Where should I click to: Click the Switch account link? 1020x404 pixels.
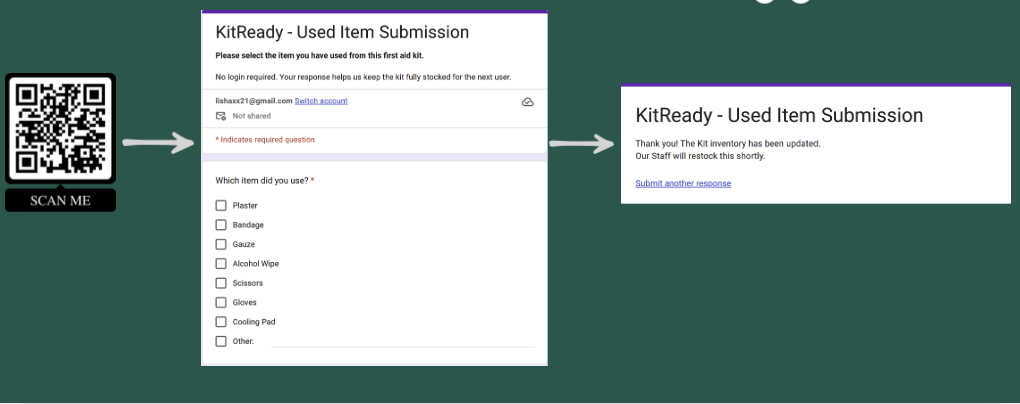321,101
